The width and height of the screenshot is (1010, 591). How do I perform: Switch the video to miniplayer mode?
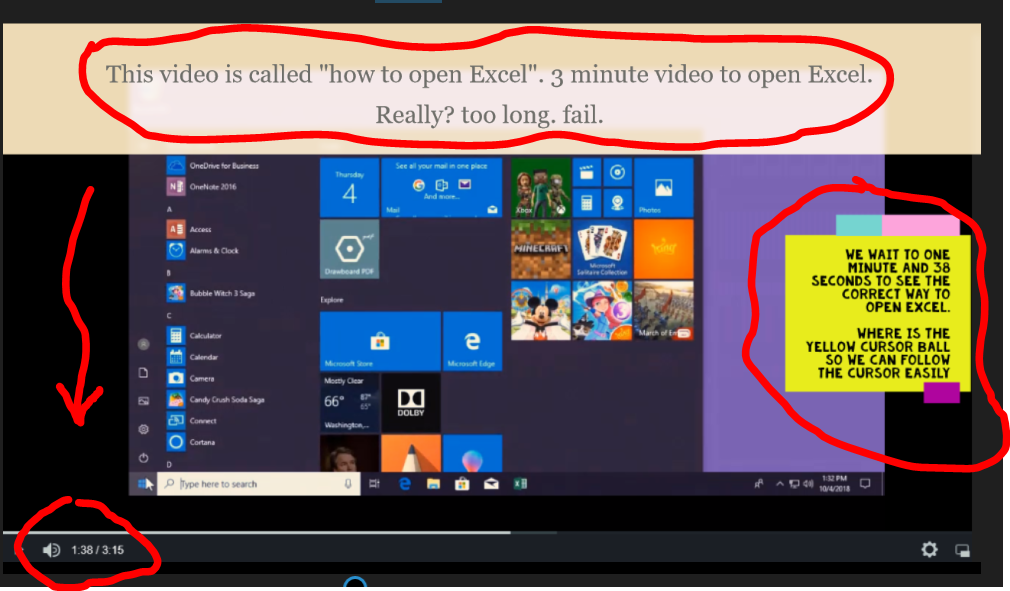tap(962, 550)
